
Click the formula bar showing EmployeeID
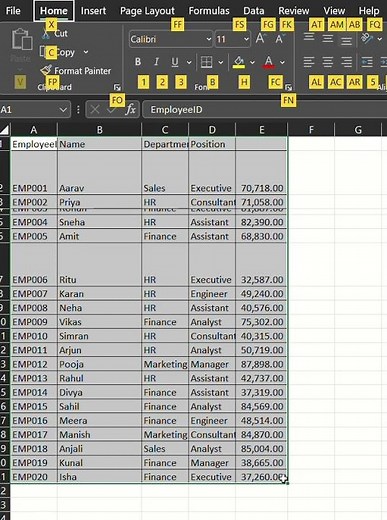point(265,109)
